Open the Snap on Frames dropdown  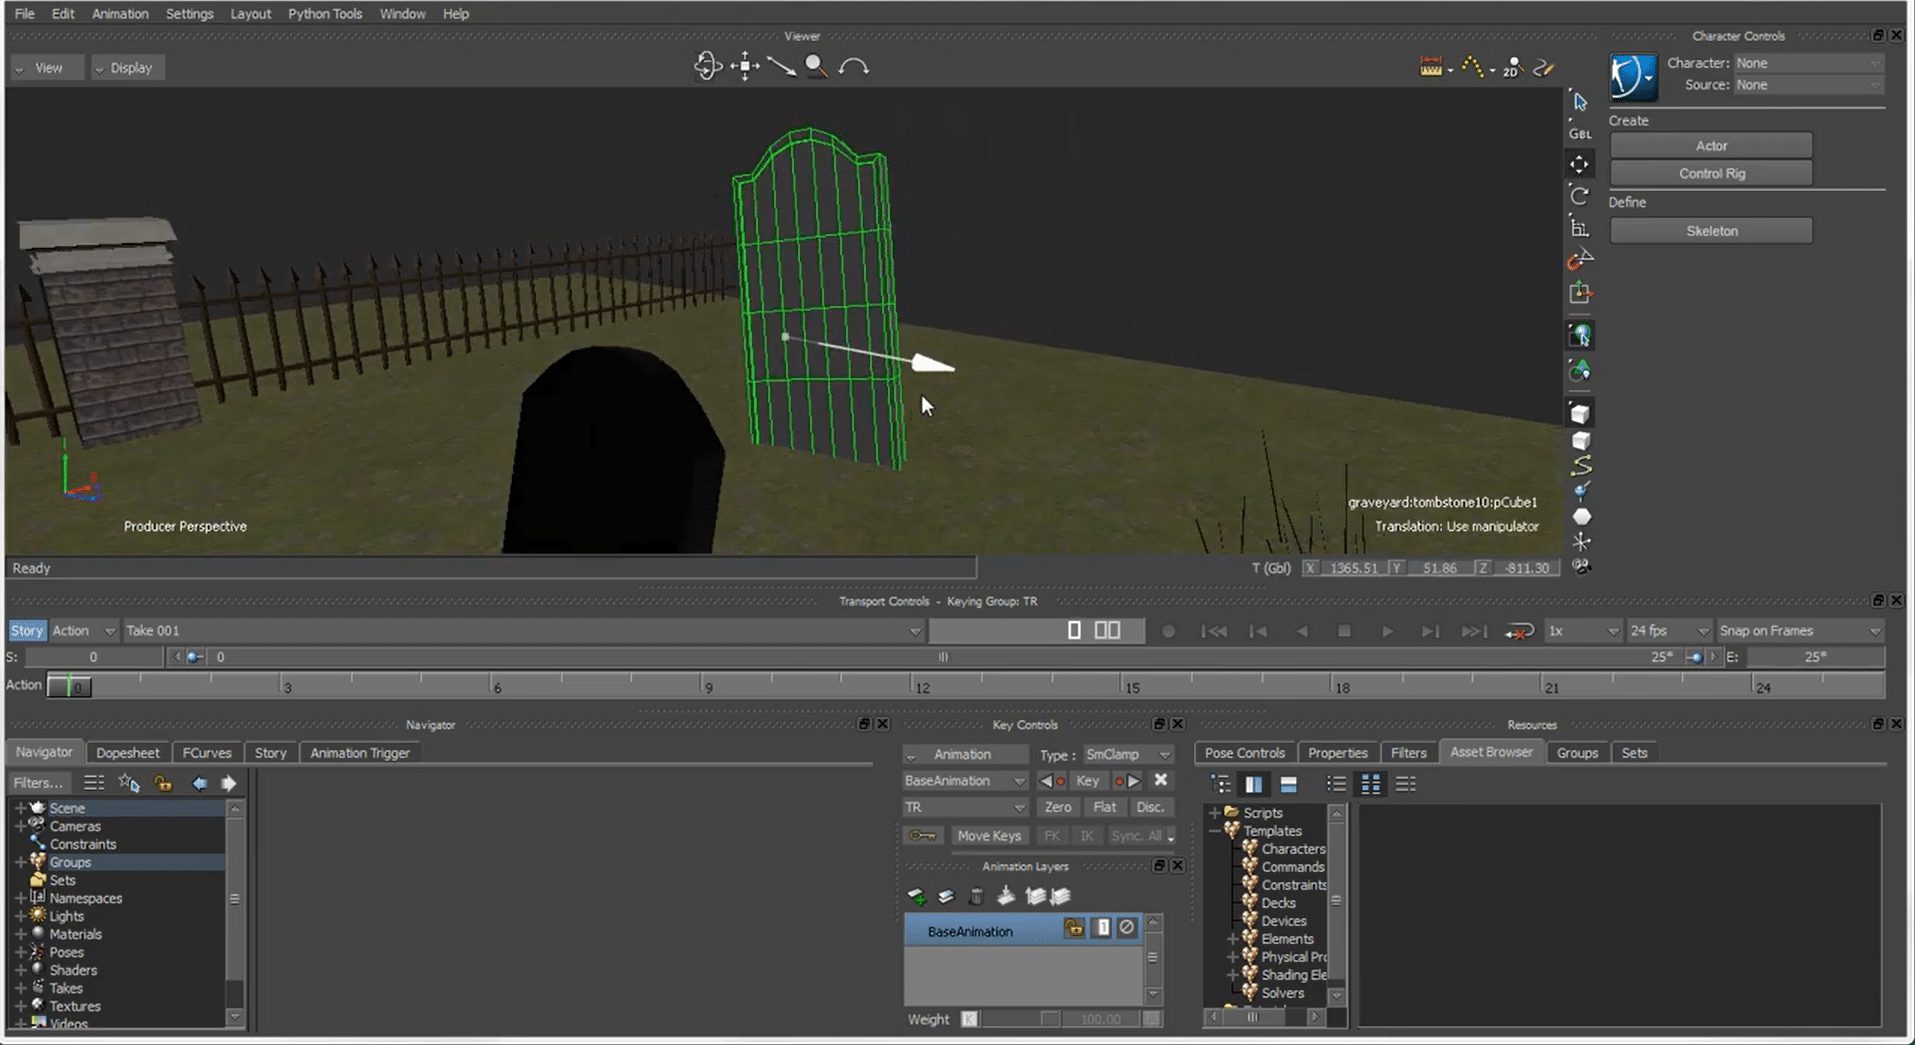click(x=1799, y=631)
